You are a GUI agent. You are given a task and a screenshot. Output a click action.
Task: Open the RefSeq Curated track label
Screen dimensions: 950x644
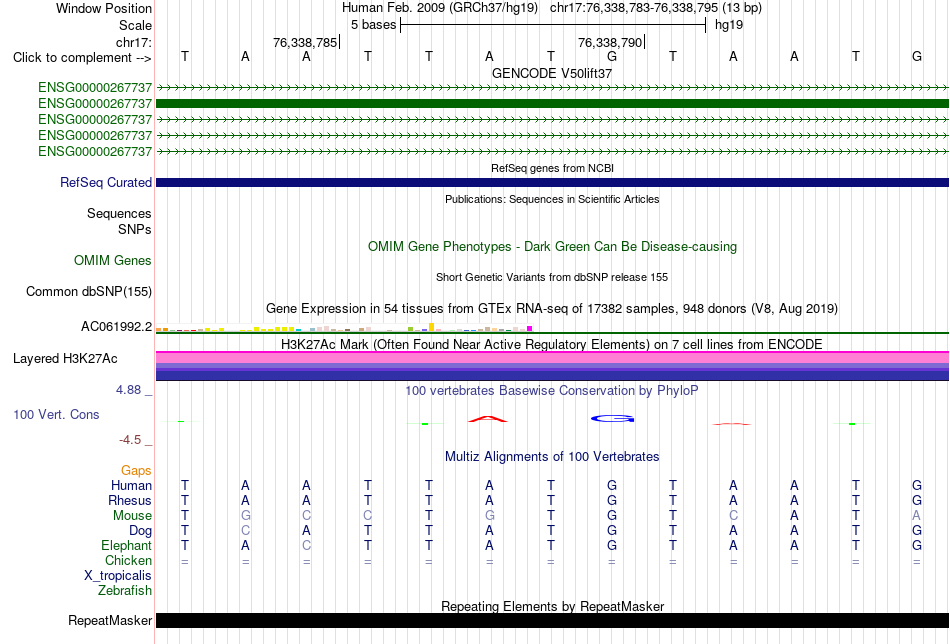click(106, 182)
